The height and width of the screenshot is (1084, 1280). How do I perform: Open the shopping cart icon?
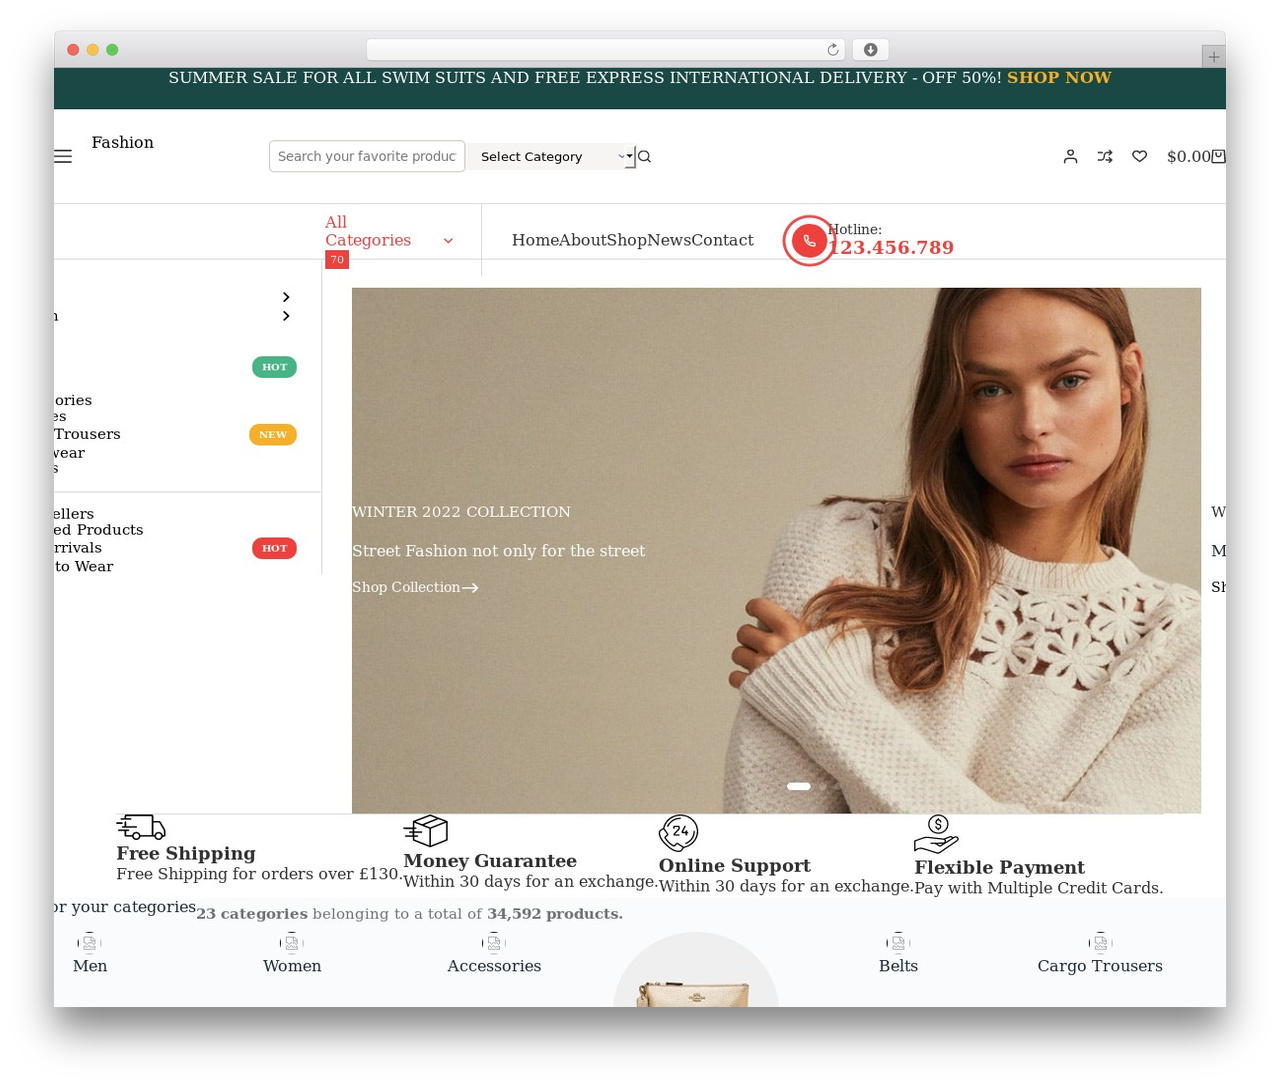pos(1218,156)
